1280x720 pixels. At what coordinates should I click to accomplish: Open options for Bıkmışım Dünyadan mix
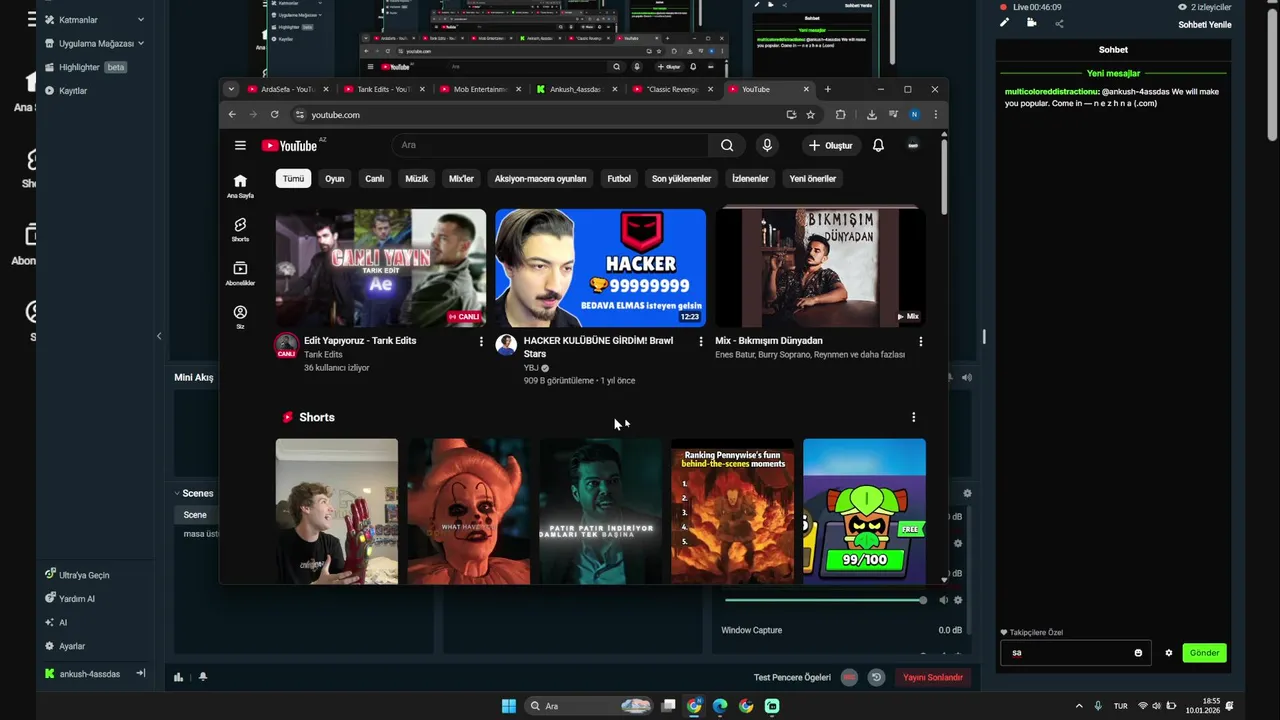(x=920, y=341)
